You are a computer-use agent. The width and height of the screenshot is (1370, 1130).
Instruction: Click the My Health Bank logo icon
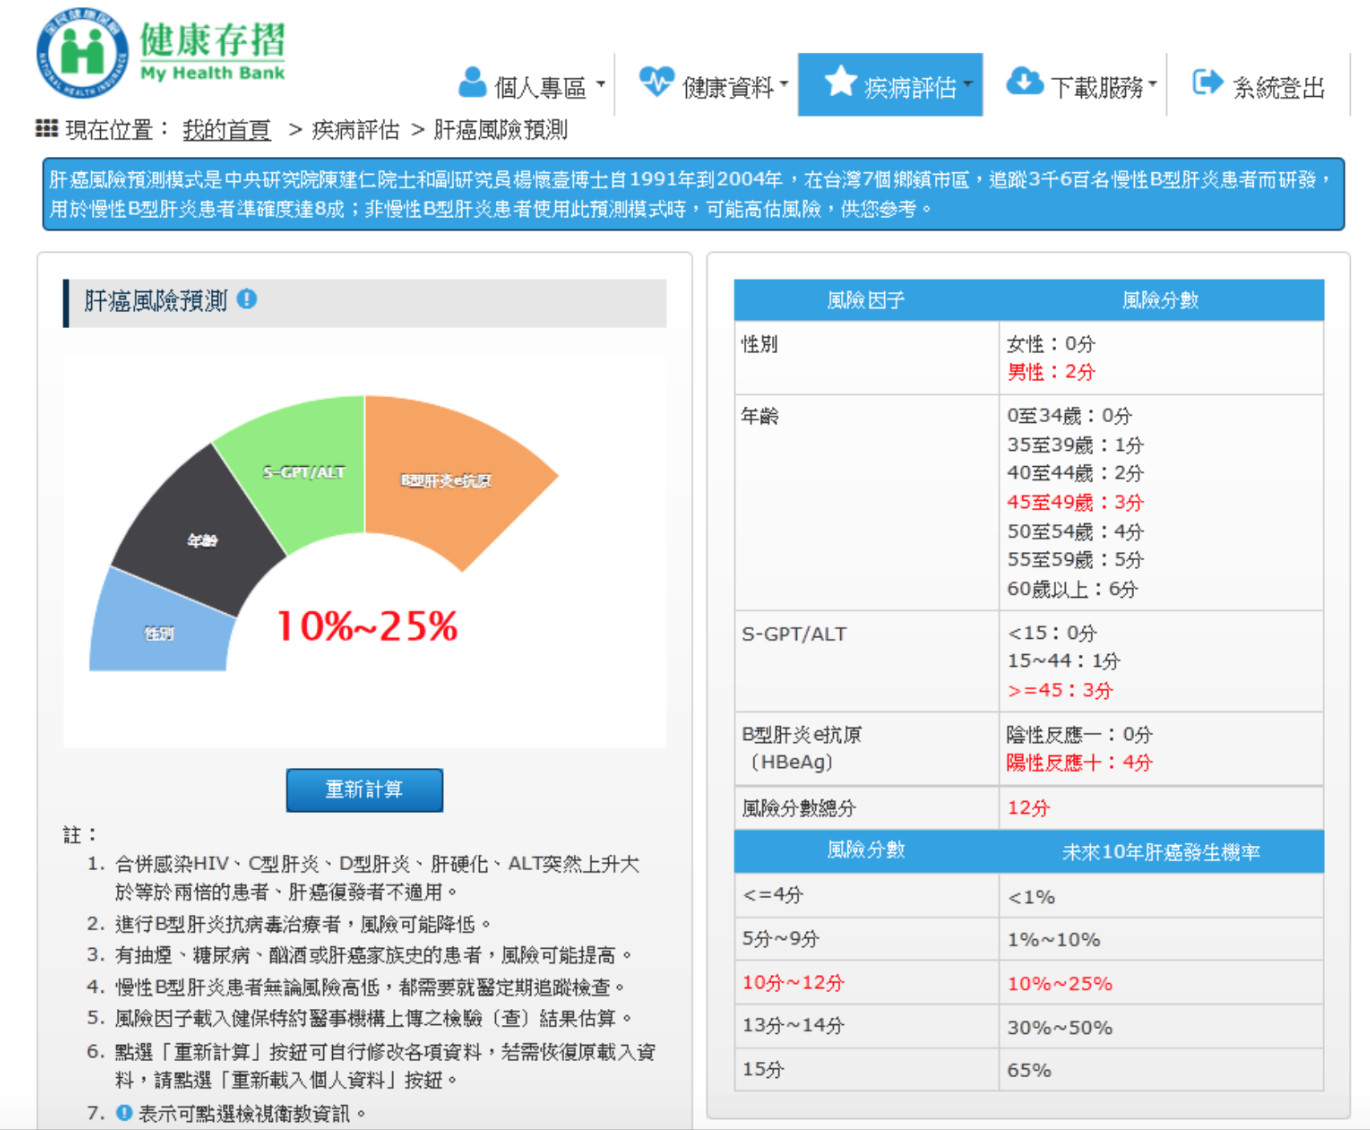pyautogui.click(x=85, y=48)
